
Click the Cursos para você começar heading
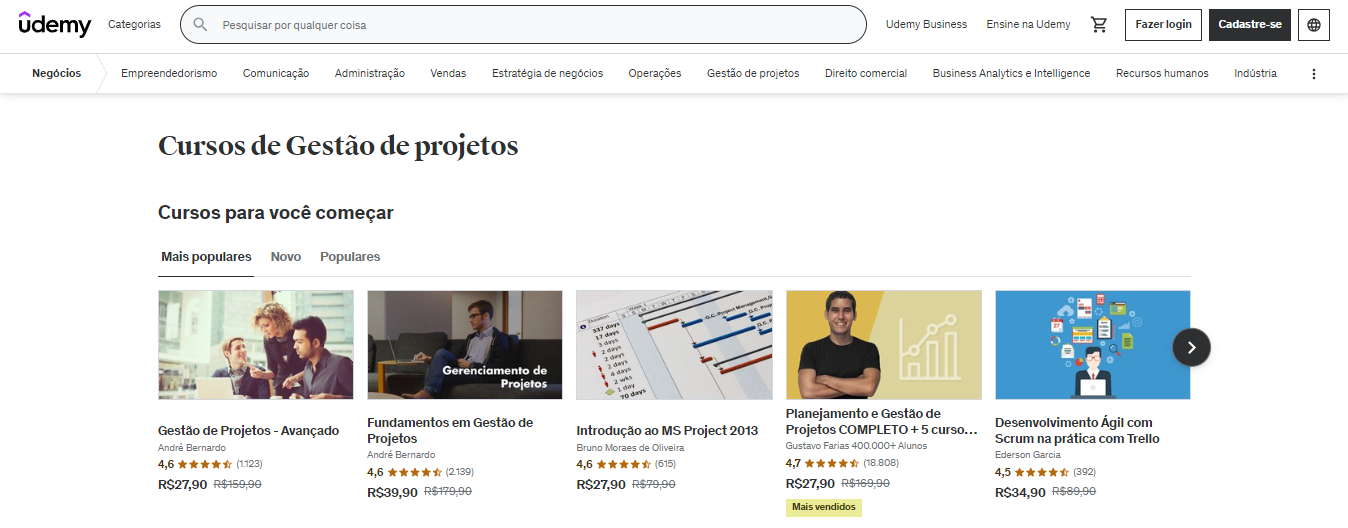coord(276,213)
